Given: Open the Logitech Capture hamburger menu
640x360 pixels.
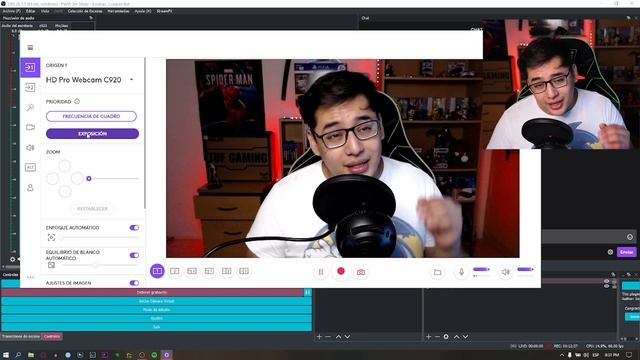Looking at the screenshot, I should tap(30, 47).
